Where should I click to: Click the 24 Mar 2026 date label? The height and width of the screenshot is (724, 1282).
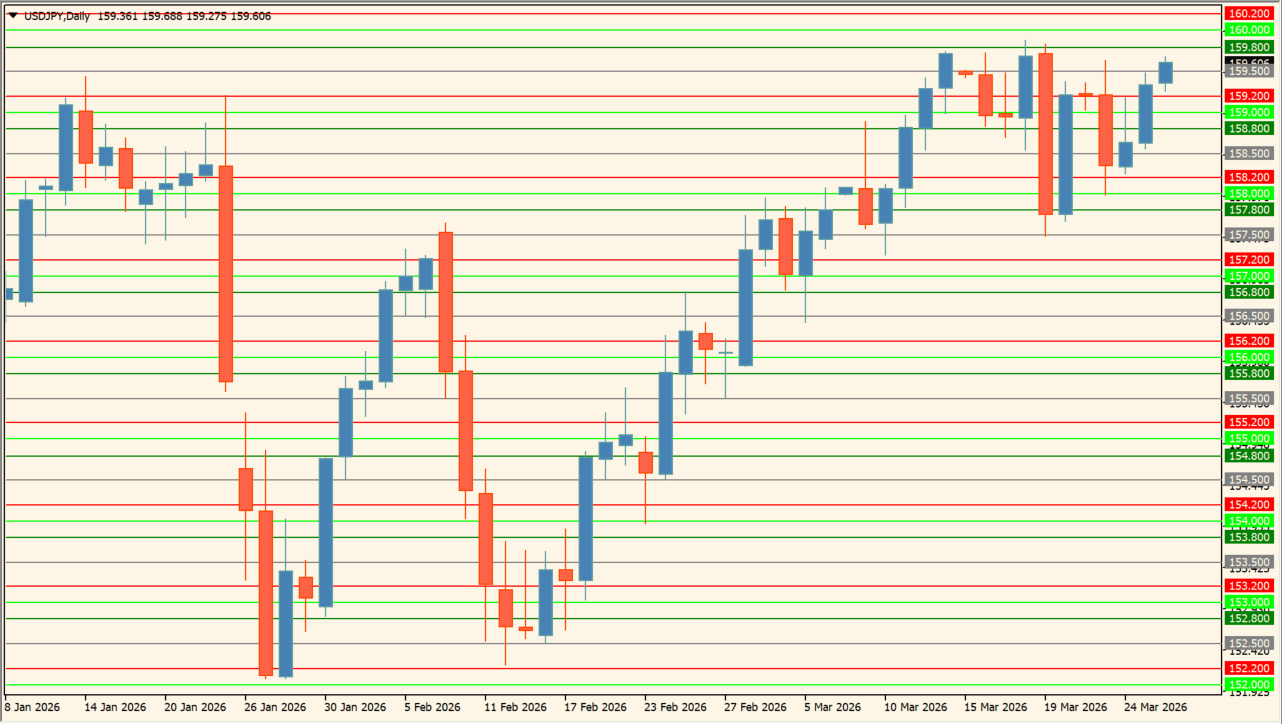1155,707
